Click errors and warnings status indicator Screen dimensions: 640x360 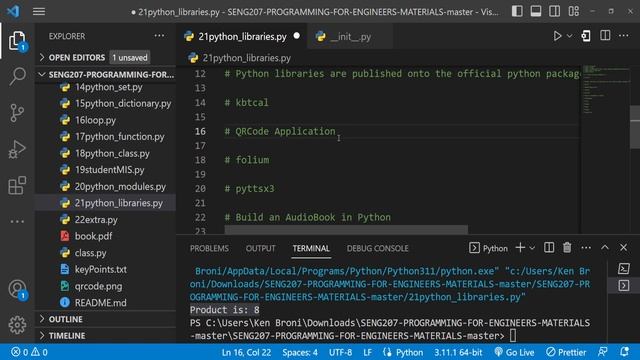pyautogui.click(x=29, y=352)
